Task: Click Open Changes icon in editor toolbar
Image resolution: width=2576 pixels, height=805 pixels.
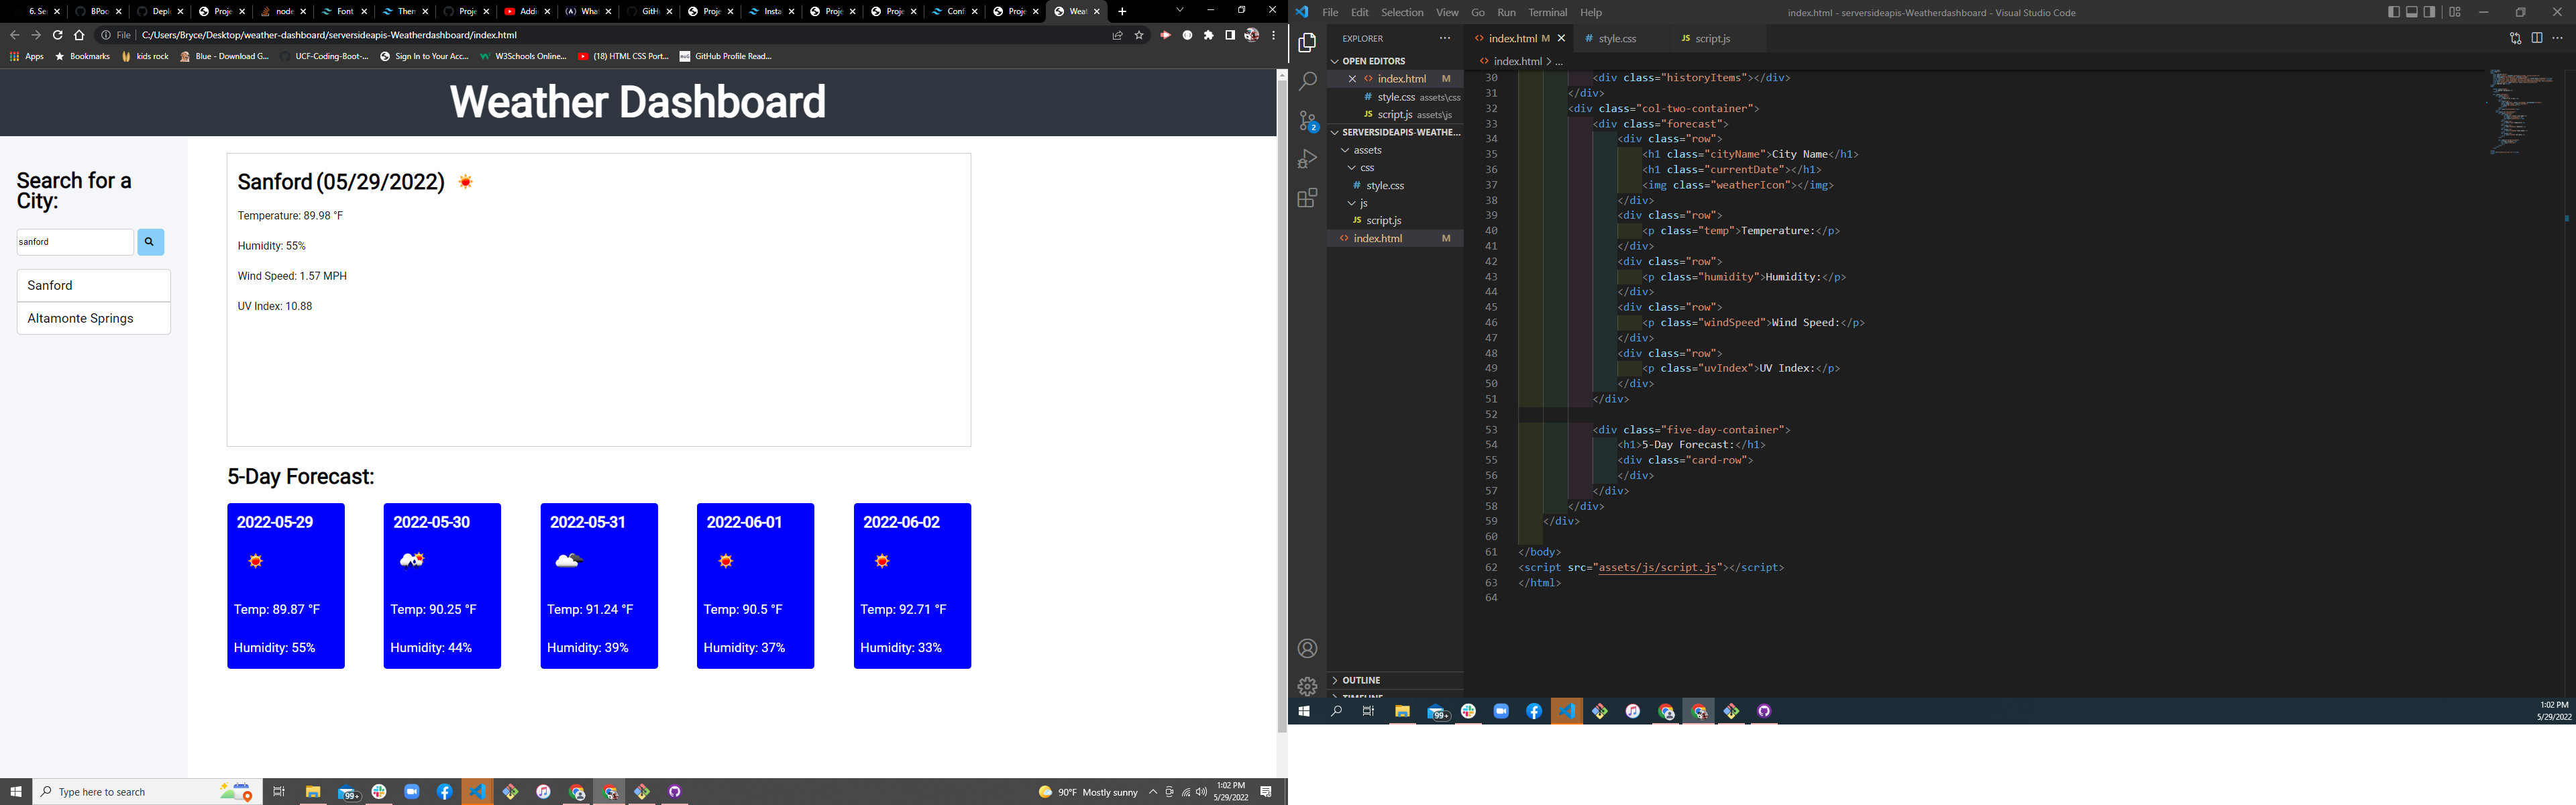Action: (2515, 38)
